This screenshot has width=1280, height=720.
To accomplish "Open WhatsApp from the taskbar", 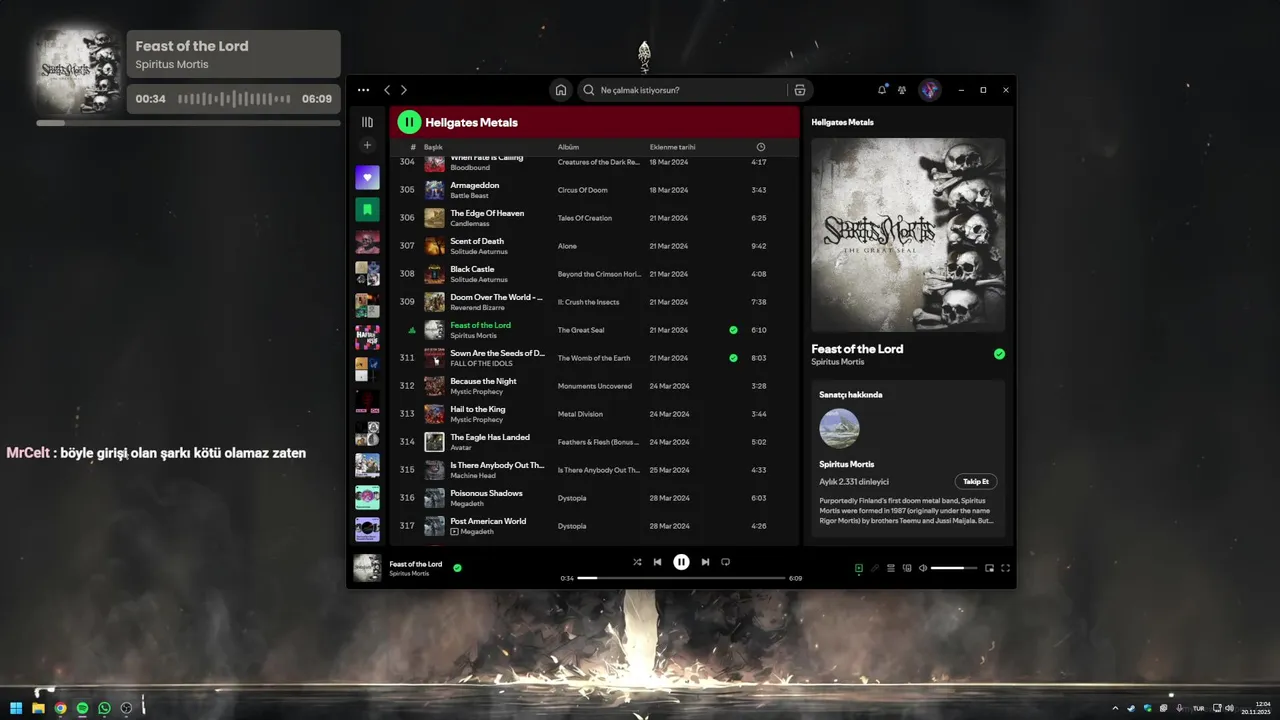I will [104, 708].
